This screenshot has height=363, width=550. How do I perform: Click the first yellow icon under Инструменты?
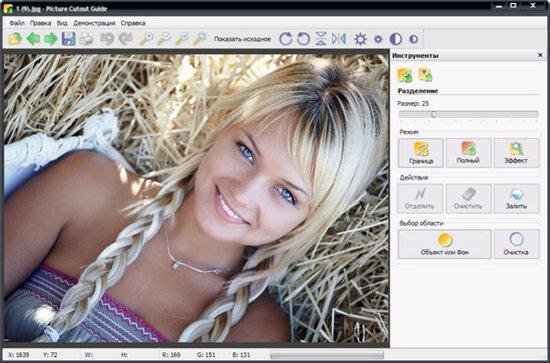405,75
